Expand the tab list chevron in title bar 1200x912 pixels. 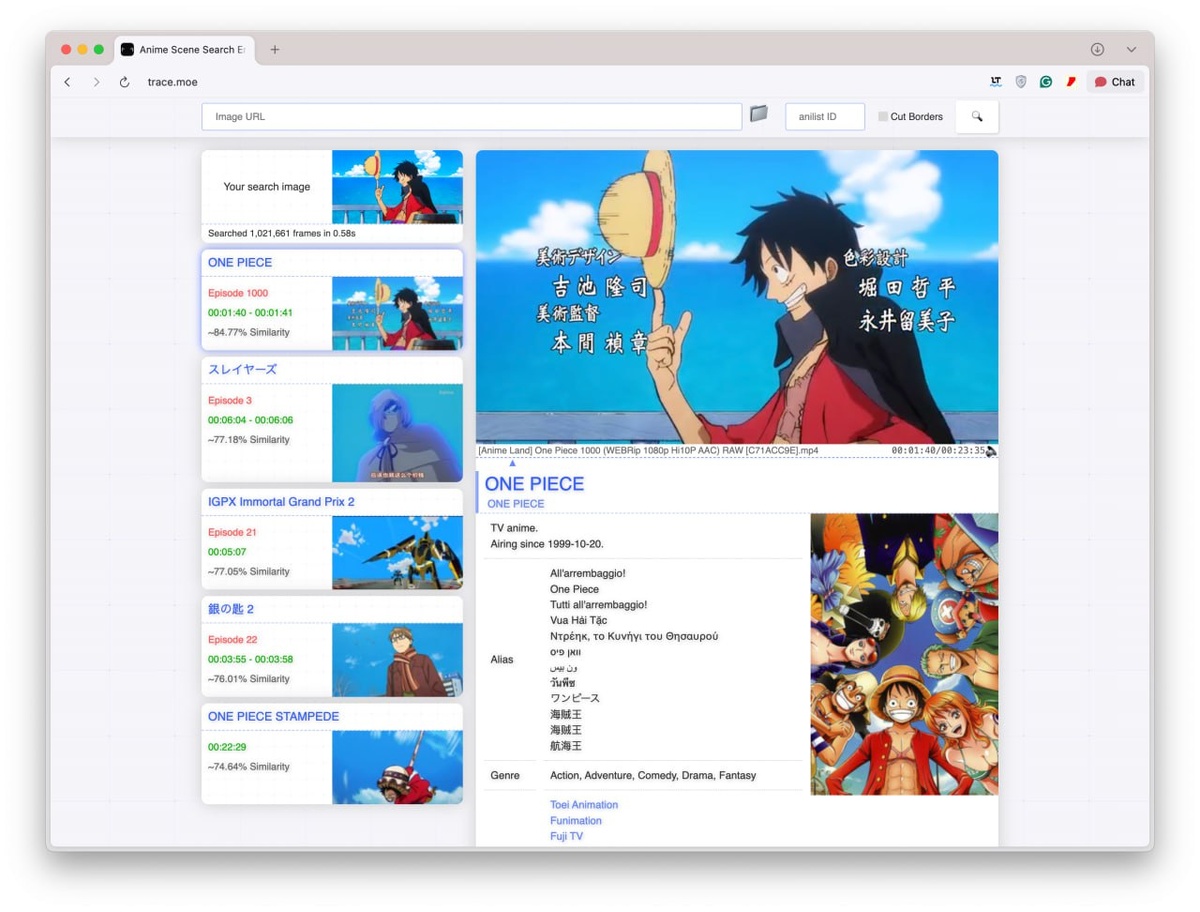[1131, 49]
